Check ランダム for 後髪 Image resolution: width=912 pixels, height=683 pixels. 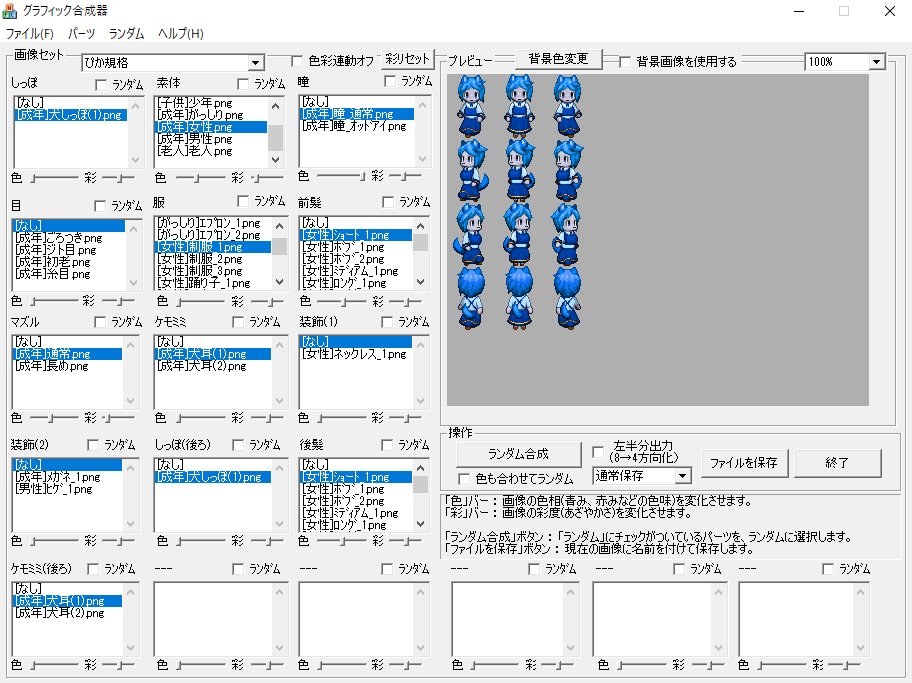click(x=387, y=445)
